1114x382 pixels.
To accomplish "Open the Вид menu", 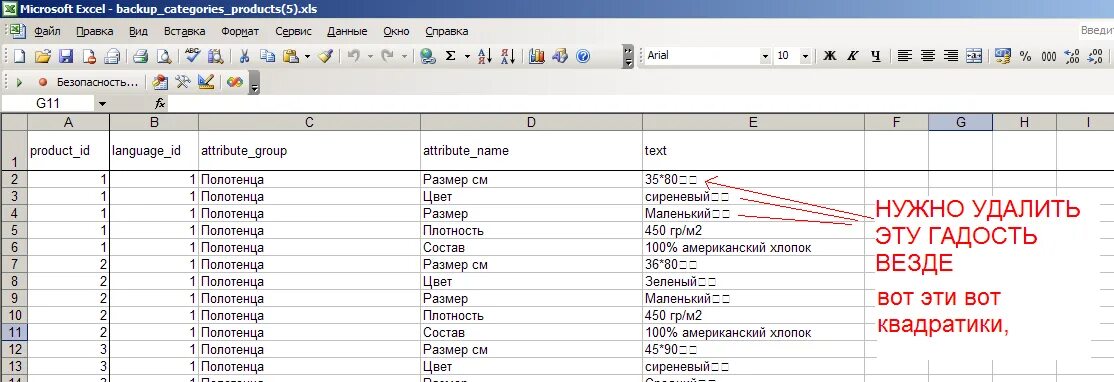I will coord(139,31).
